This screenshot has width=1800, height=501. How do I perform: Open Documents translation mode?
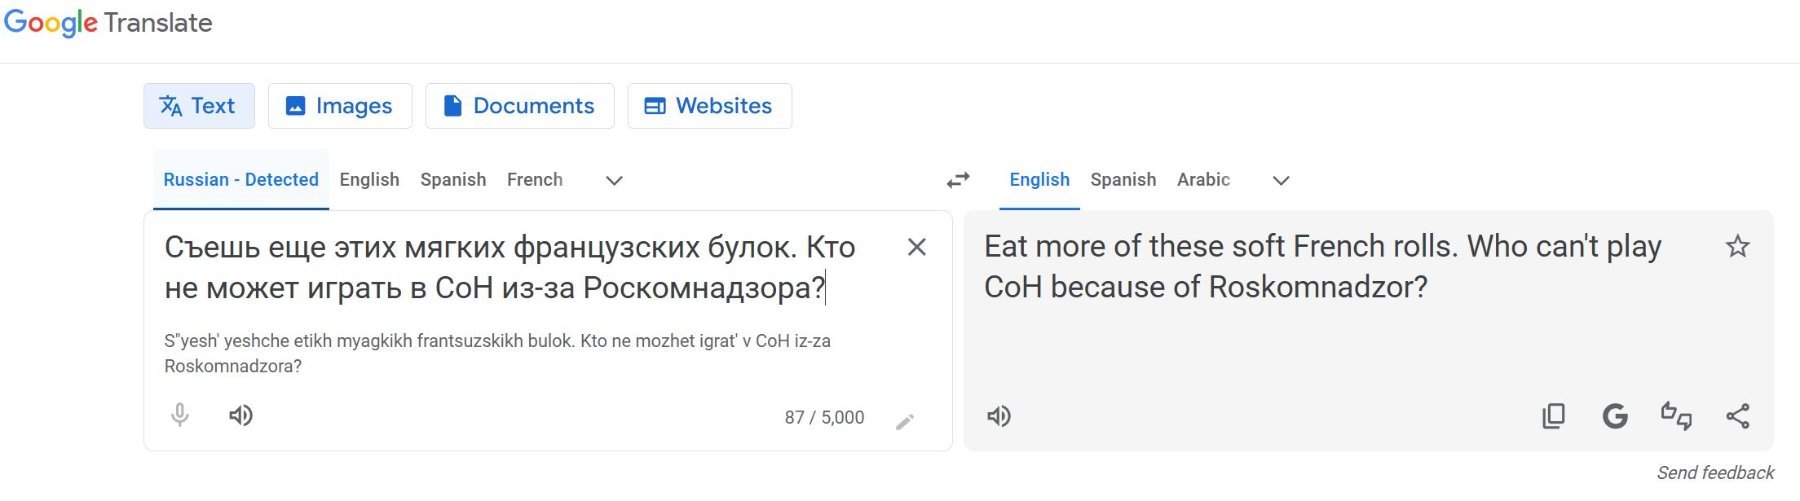(x=520, y=106)
